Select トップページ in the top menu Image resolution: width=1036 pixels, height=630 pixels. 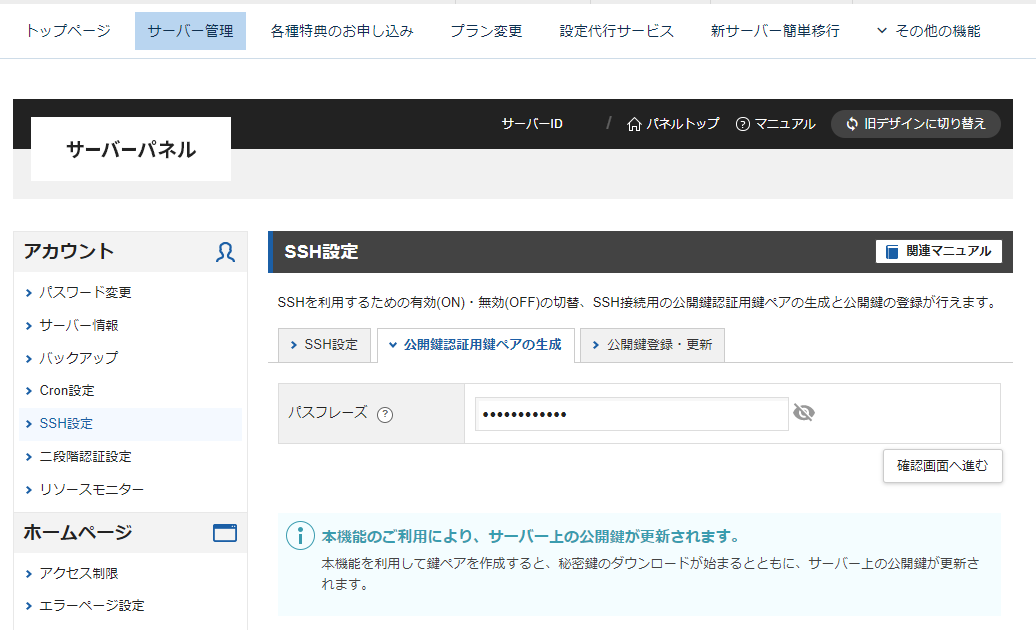(66, 31)
